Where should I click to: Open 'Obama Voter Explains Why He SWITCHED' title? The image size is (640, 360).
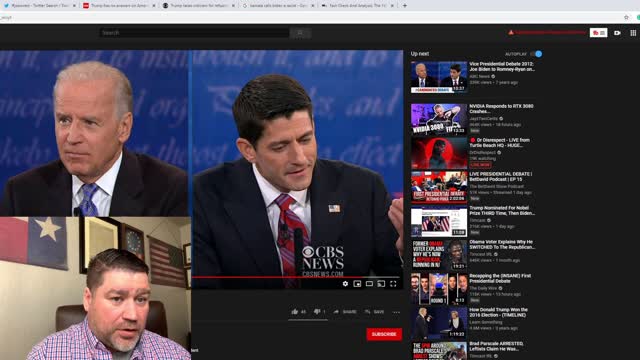pyautogui.click(x=502, y=244)
